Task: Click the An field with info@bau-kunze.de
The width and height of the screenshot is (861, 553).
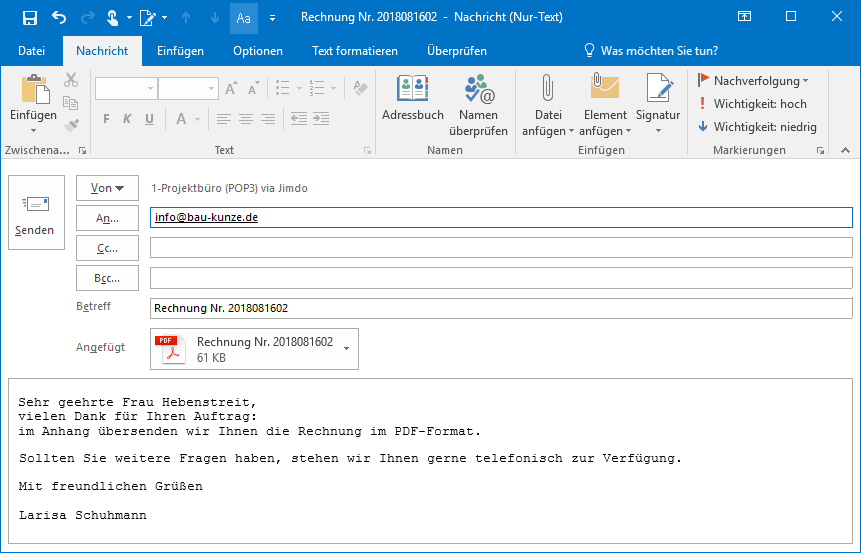Action: (501, 217)
